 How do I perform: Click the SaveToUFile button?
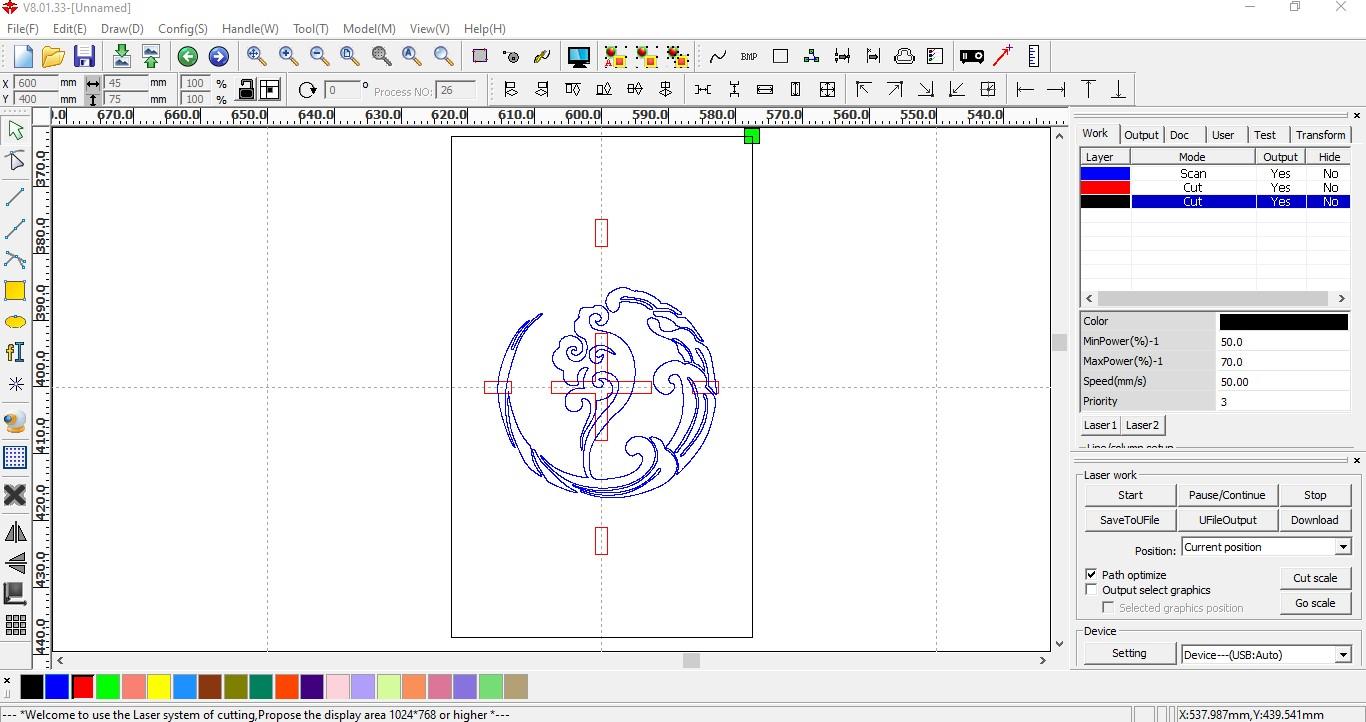[x=1130, y=520]
